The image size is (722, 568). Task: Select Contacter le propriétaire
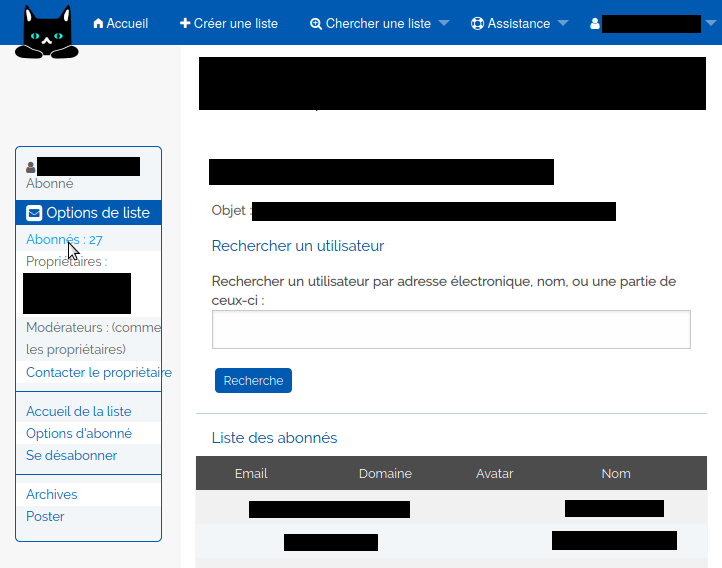click(98, 372)
